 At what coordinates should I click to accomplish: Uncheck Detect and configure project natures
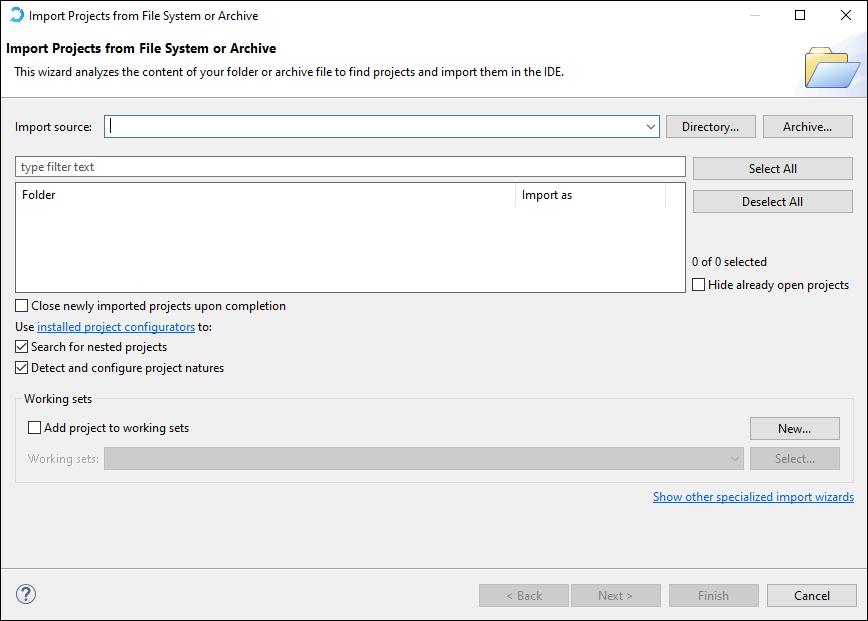point(22,368)
